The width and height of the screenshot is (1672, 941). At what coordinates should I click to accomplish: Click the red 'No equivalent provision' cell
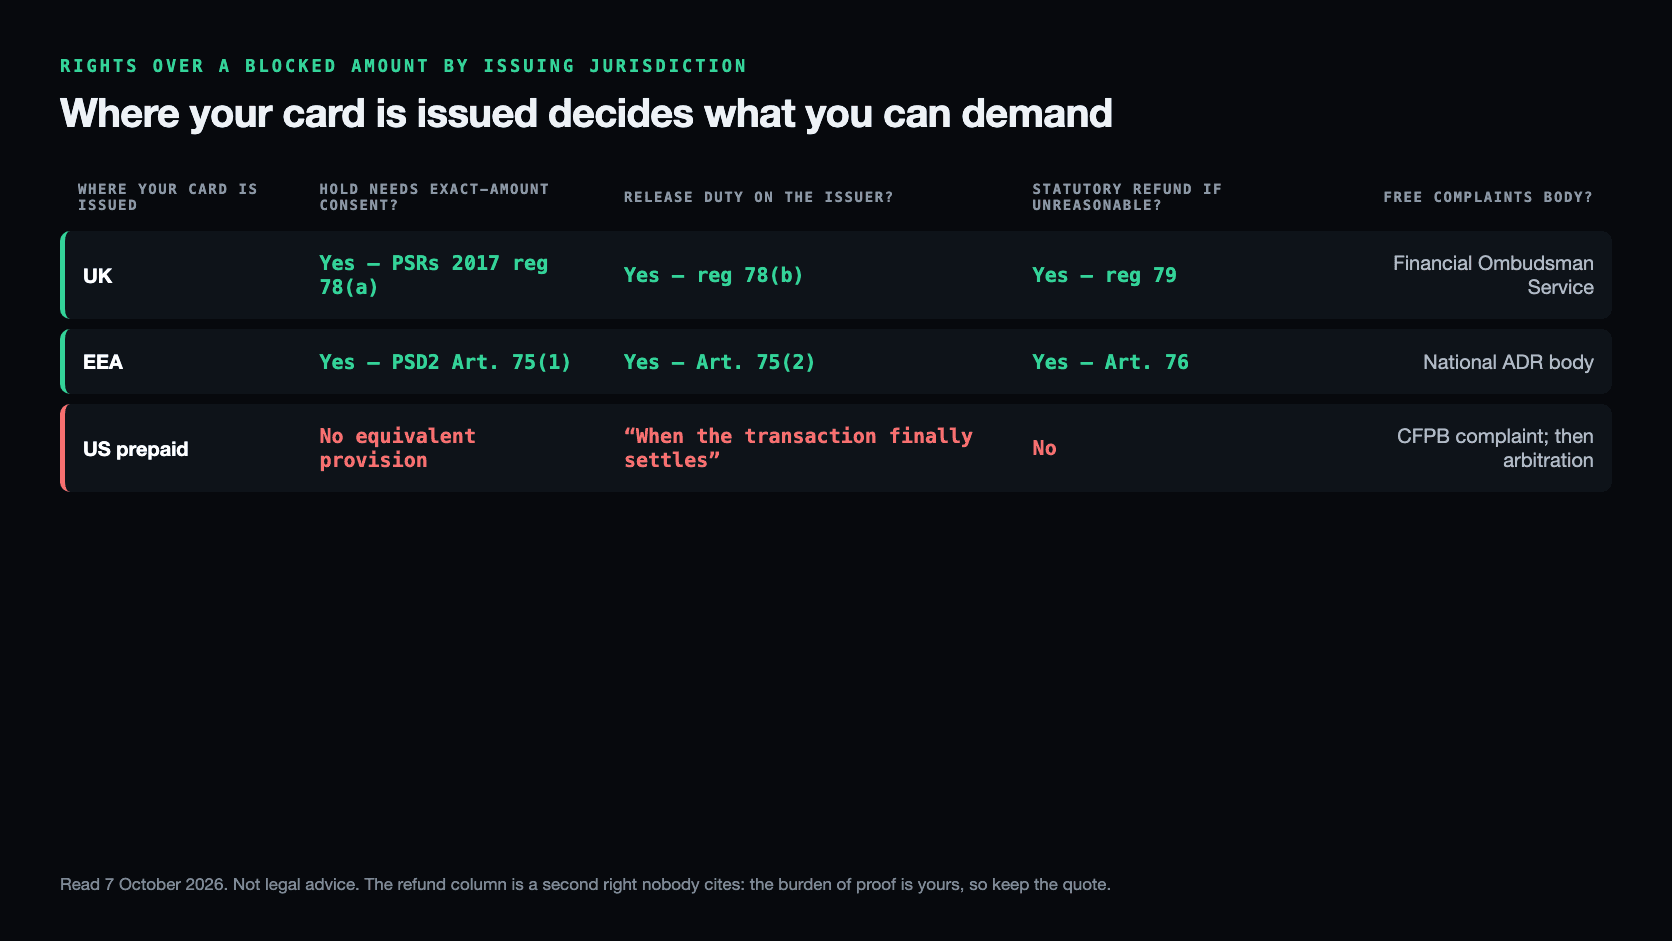tap(398, 448)
